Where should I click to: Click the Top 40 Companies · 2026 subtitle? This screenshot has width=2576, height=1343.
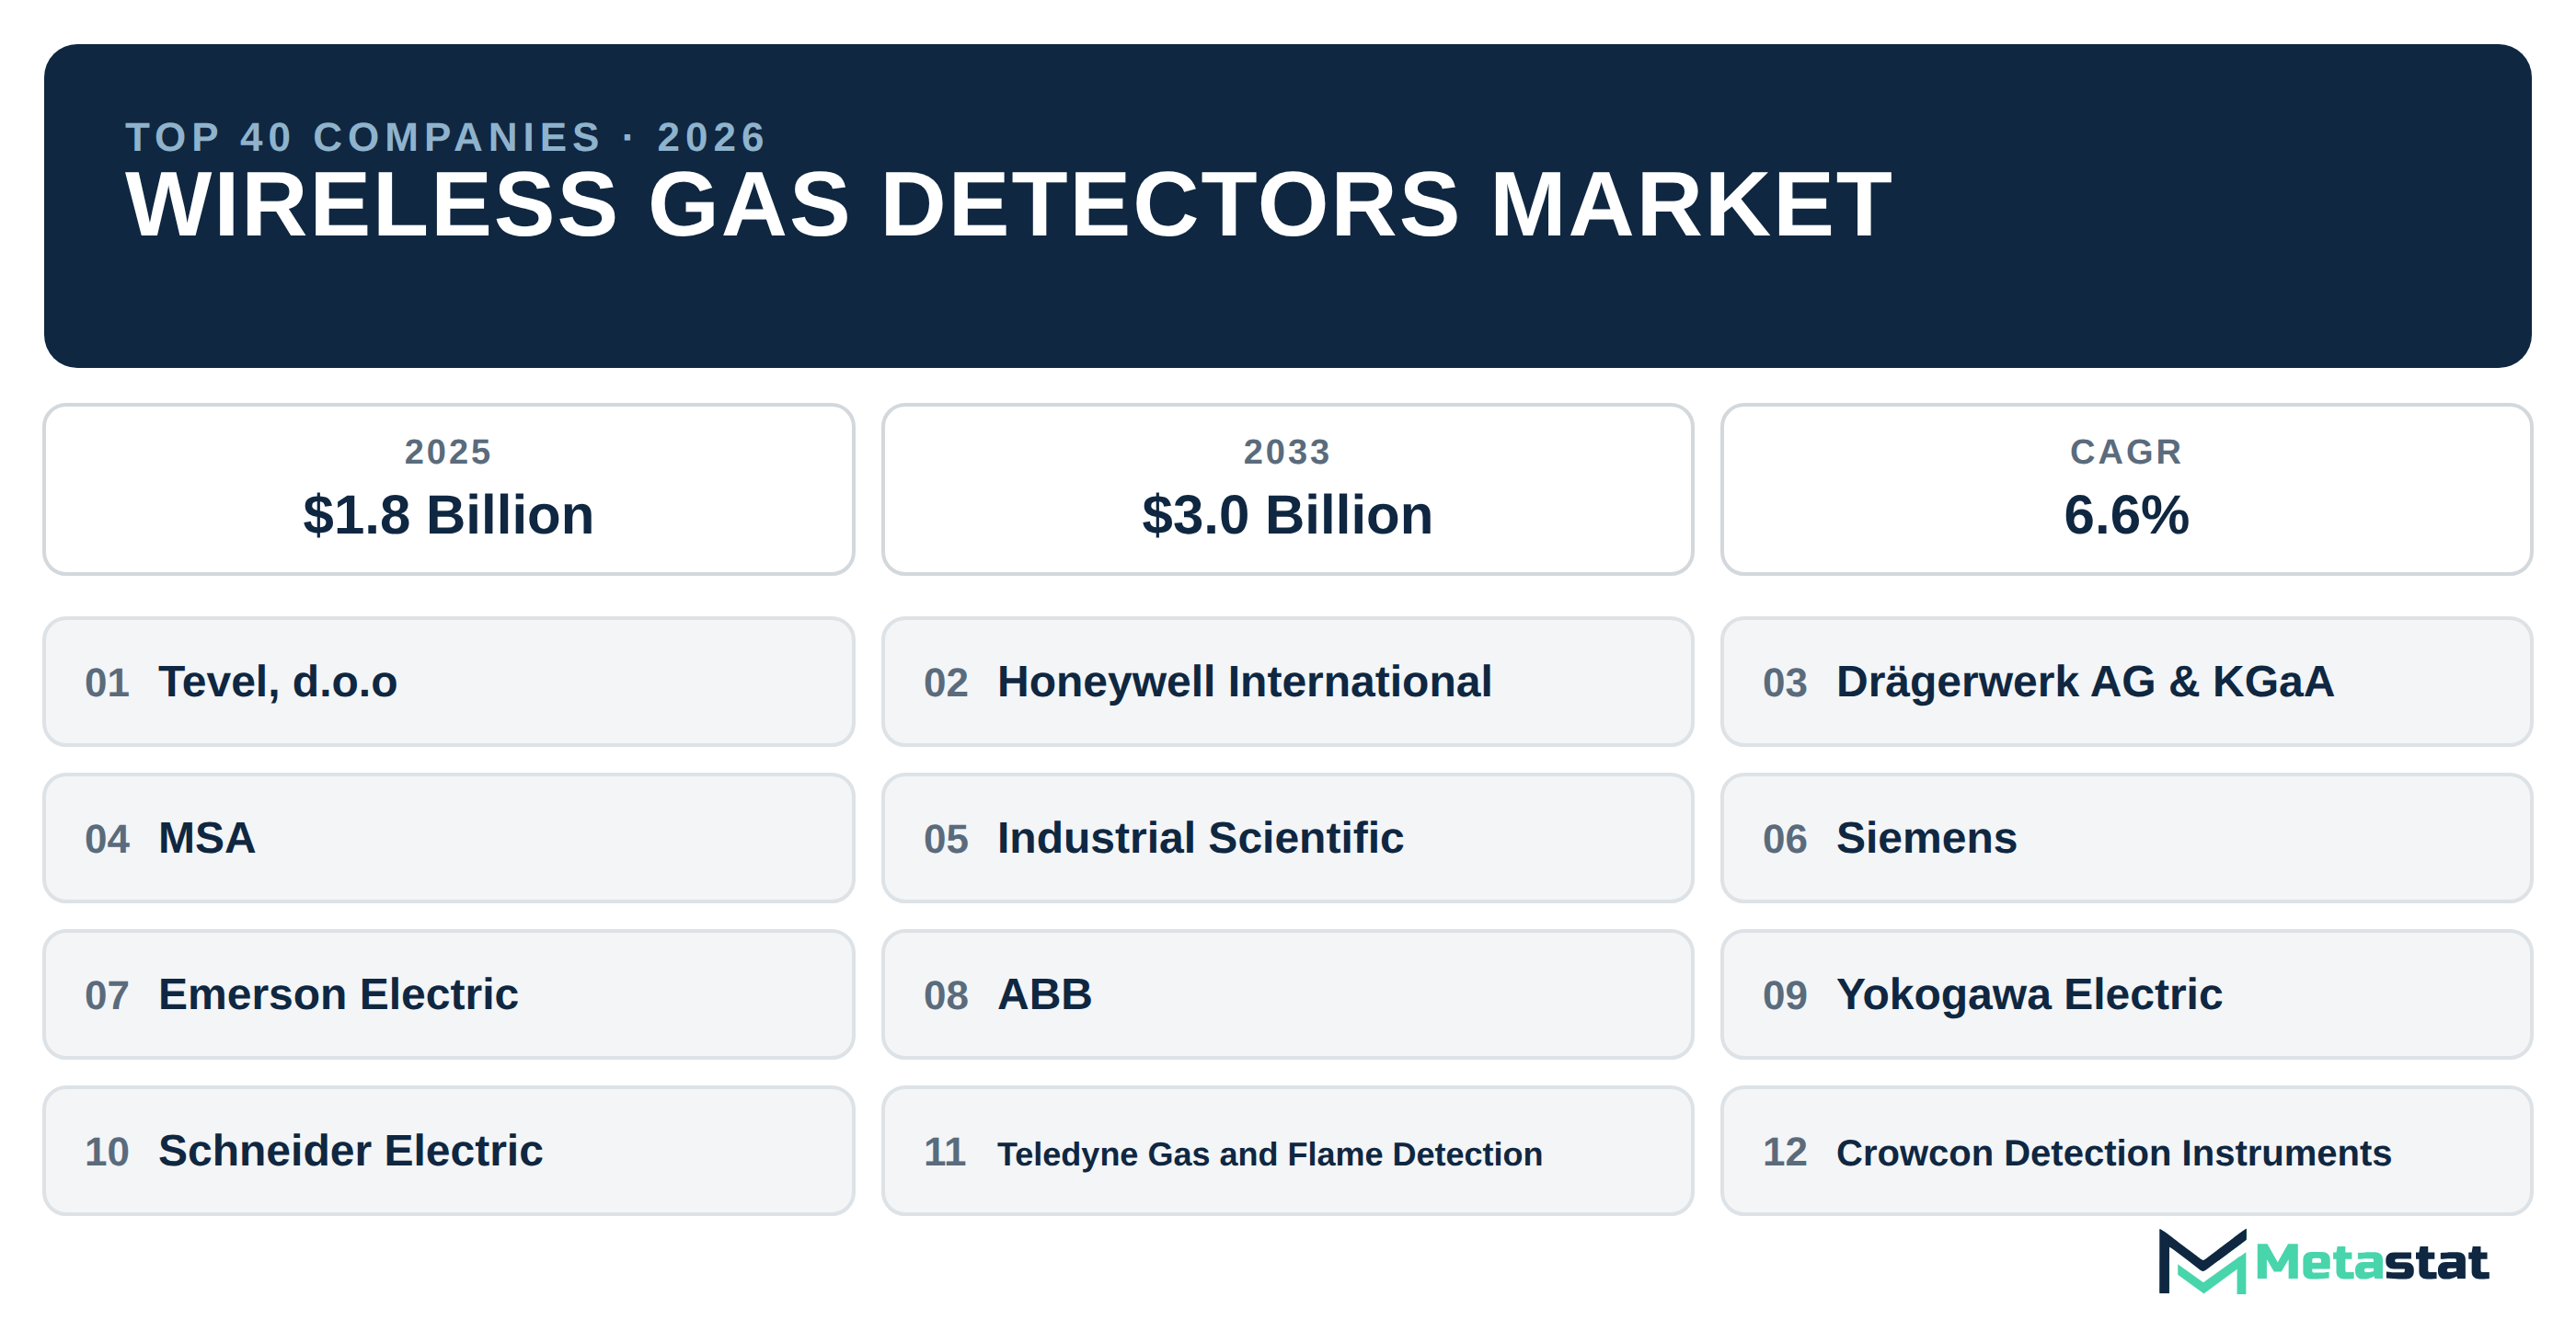click(446, 137)
